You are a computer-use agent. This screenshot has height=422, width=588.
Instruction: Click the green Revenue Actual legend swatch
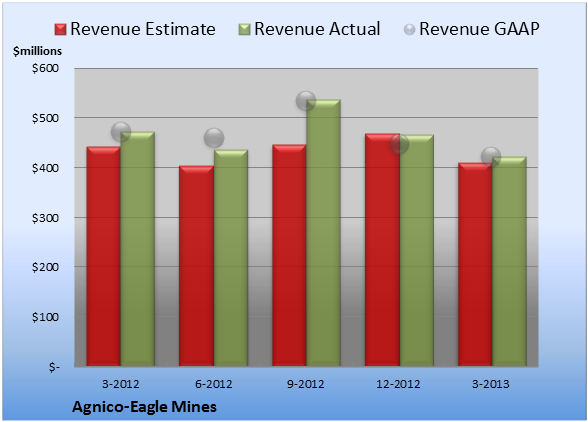click(244, 30)
